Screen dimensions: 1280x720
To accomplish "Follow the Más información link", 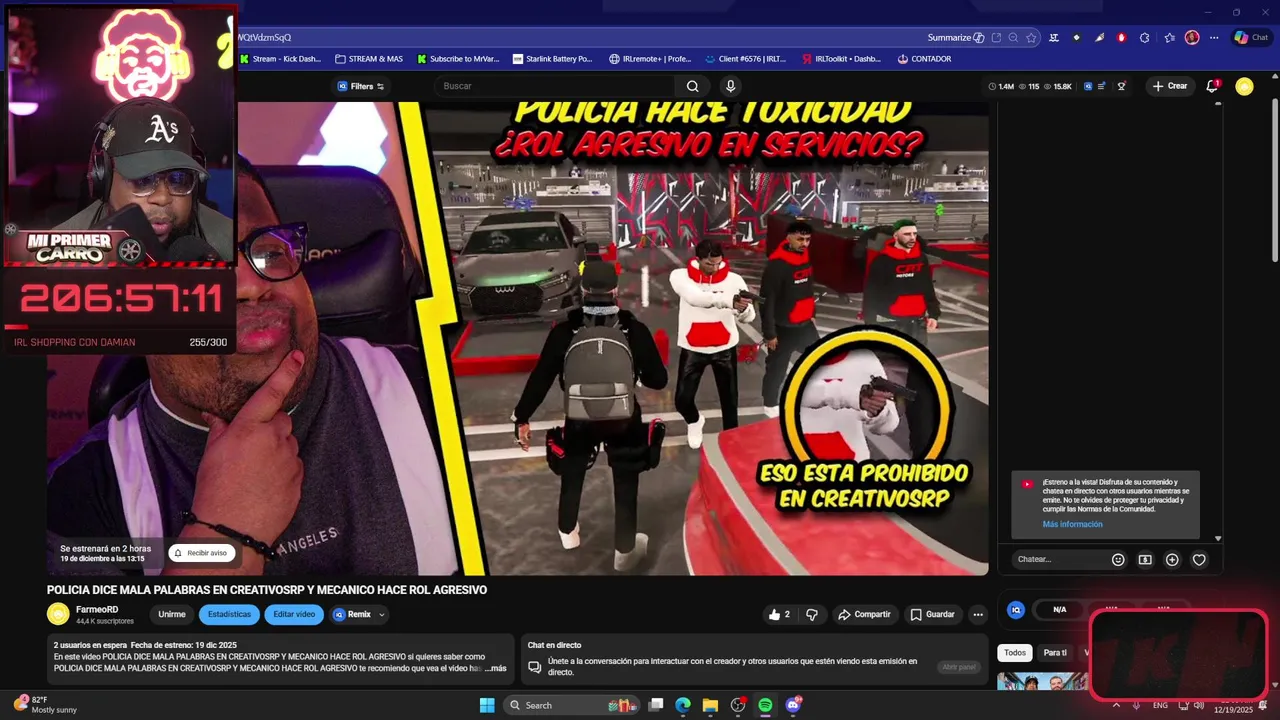I will point(1072,524).
